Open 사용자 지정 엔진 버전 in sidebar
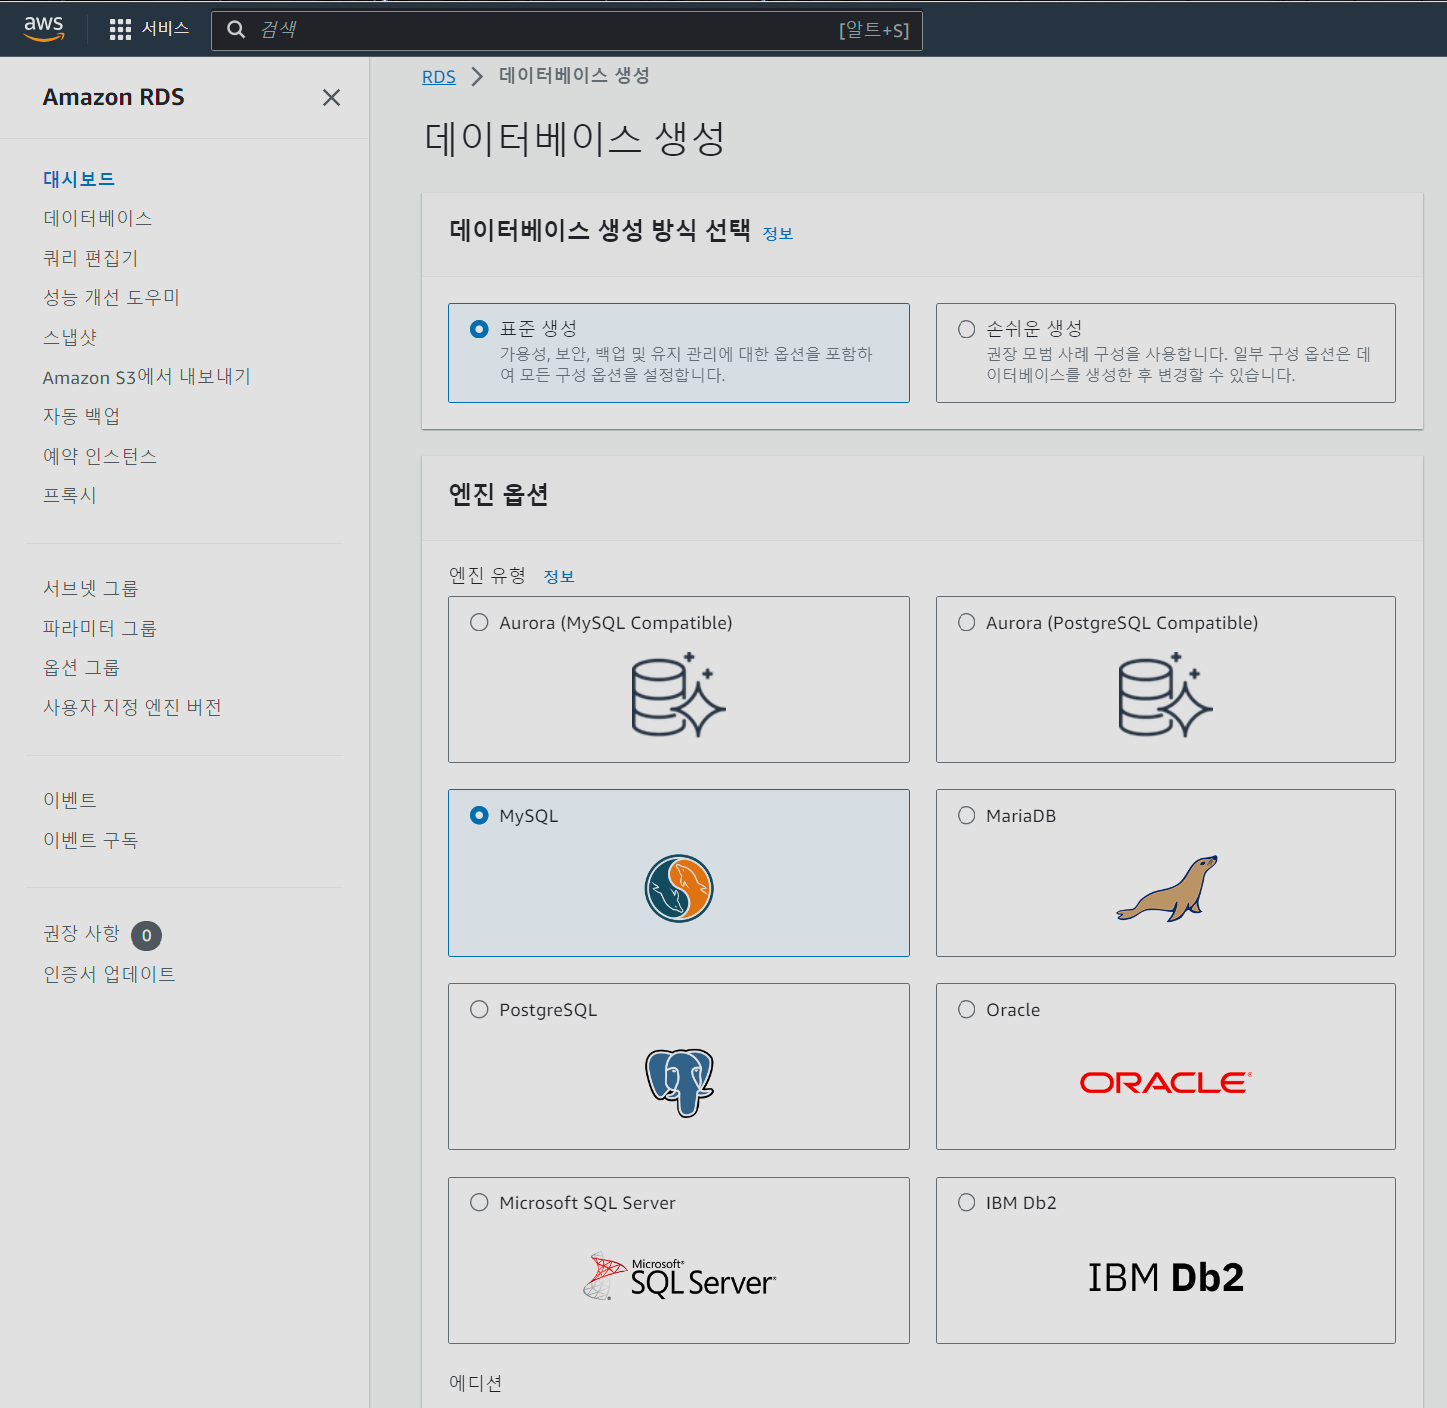The image size is (1447, 1408). [x=132, y=707]
